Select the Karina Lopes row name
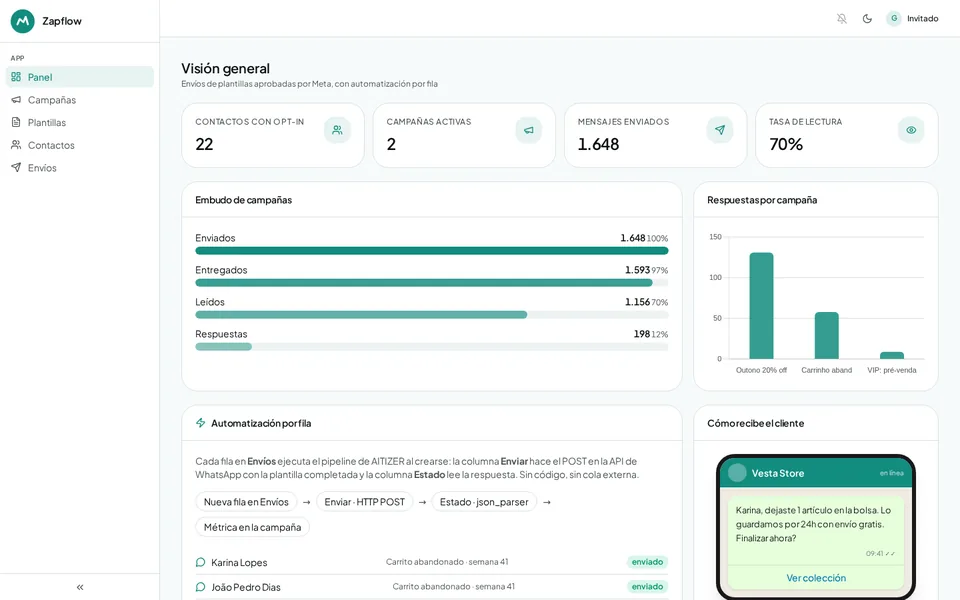The width and height of the screenshot is (960, 600). pyautogui.click(x=239, y=563)
